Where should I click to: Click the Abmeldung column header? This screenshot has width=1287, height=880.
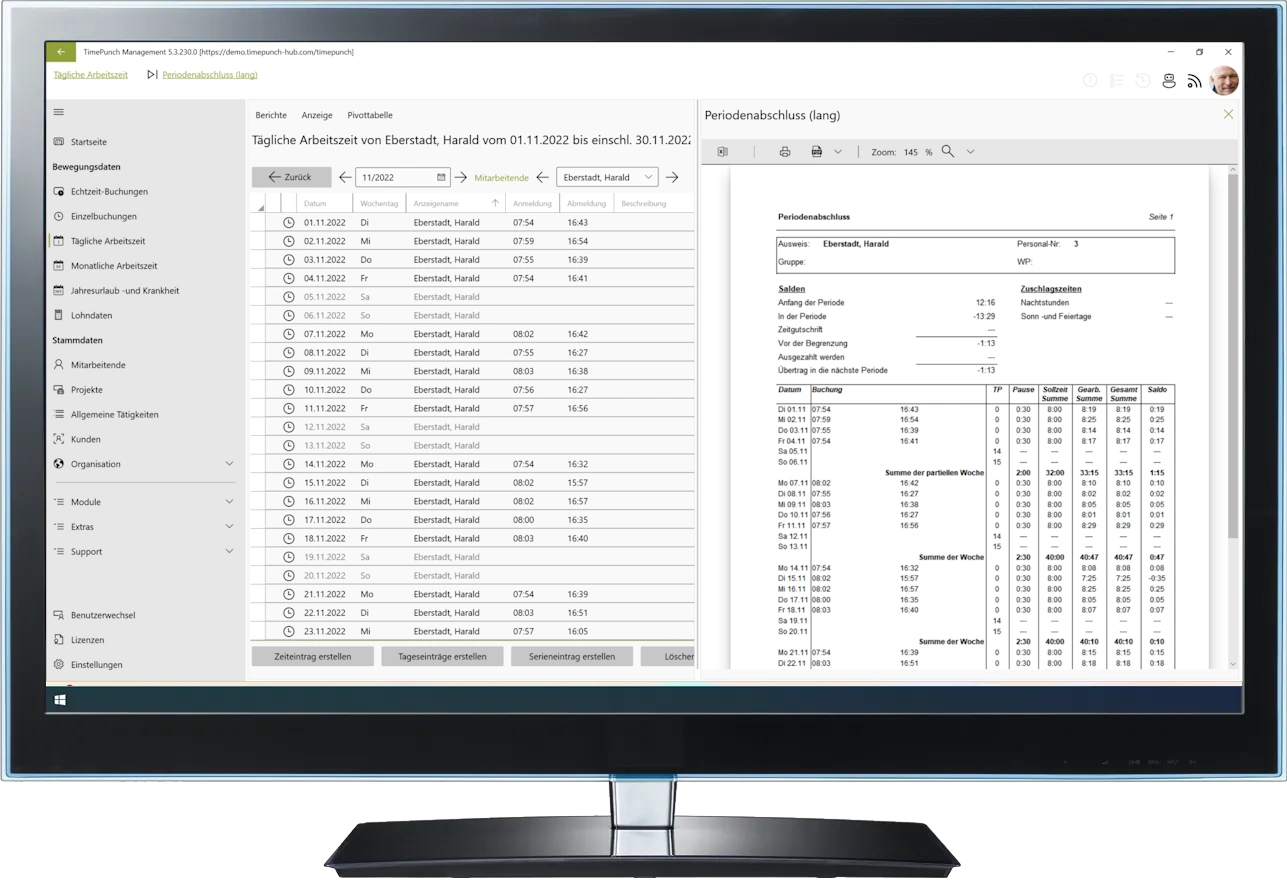tap(587, 203)
